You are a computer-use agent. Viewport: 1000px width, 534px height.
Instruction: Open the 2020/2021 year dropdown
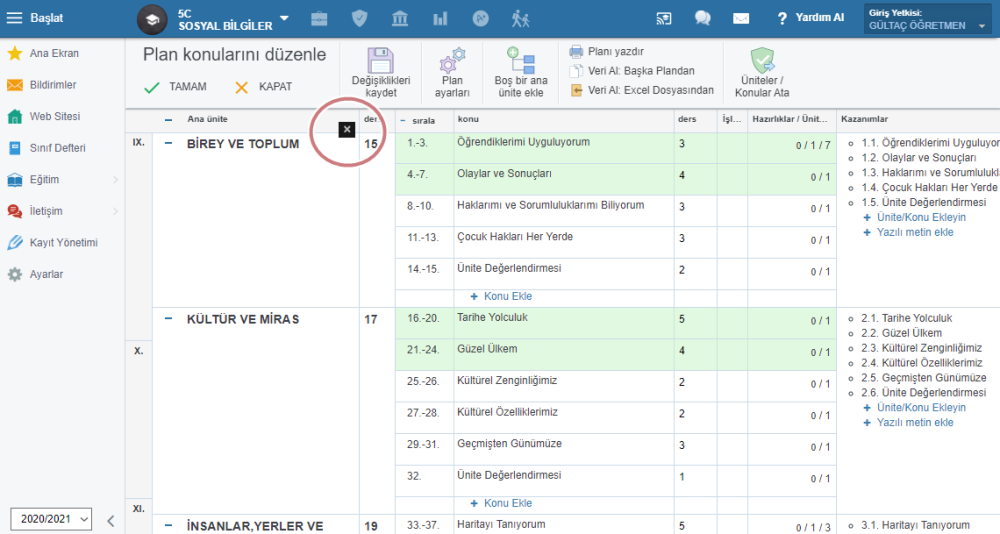click(x=50, y=519)
